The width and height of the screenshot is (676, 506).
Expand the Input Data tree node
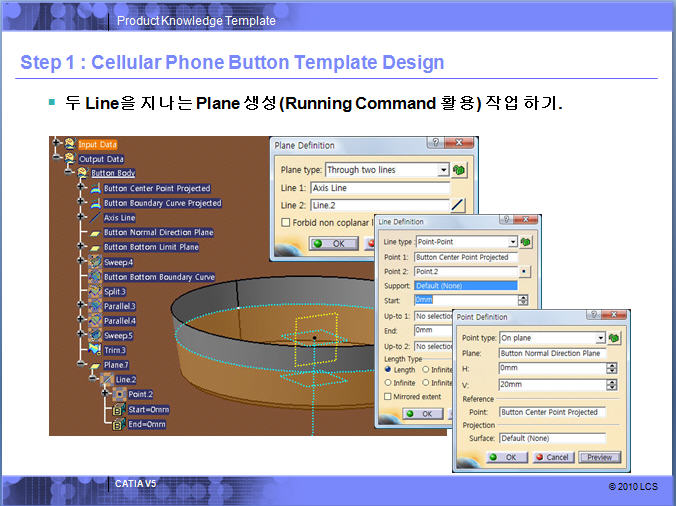(58, 144)
